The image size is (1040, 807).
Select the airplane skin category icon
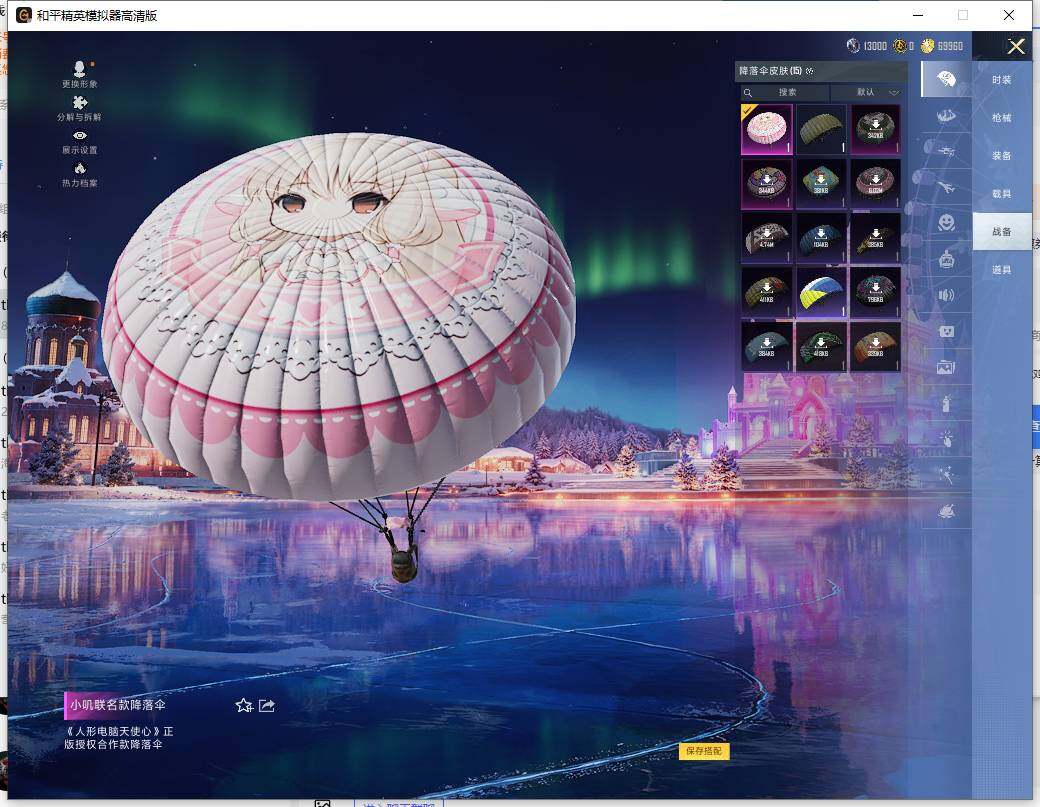[x=946, y=187]
